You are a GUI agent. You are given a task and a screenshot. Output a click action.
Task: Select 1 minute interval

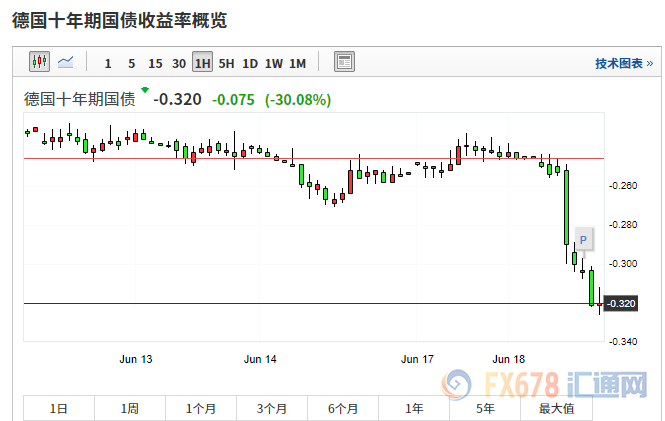108,64
